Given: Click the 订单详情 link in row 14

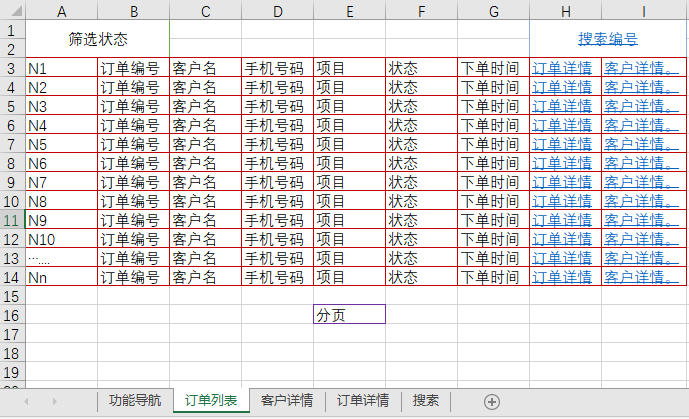Looking at the screenshot, I should 561,277.
